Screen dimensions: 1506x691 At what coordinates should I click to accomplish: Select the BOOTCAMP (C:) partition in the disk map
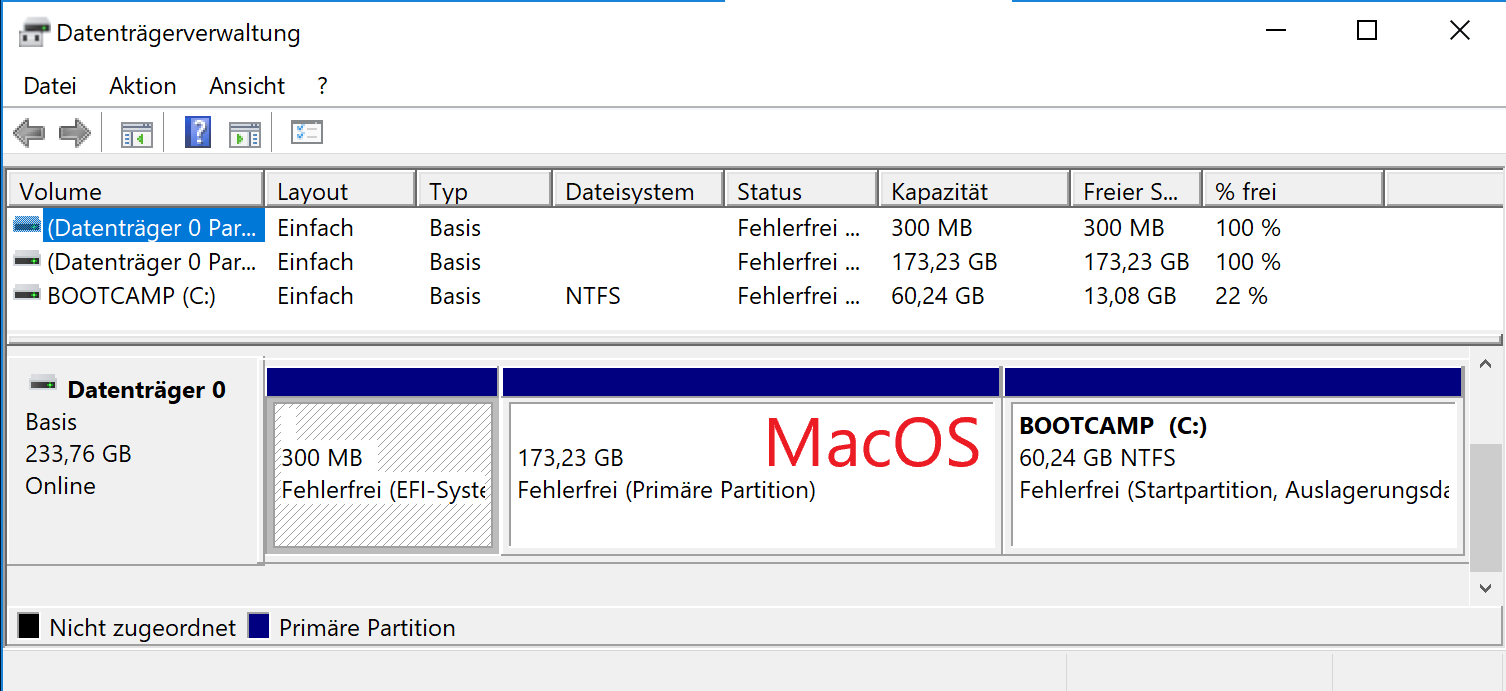1233,475
